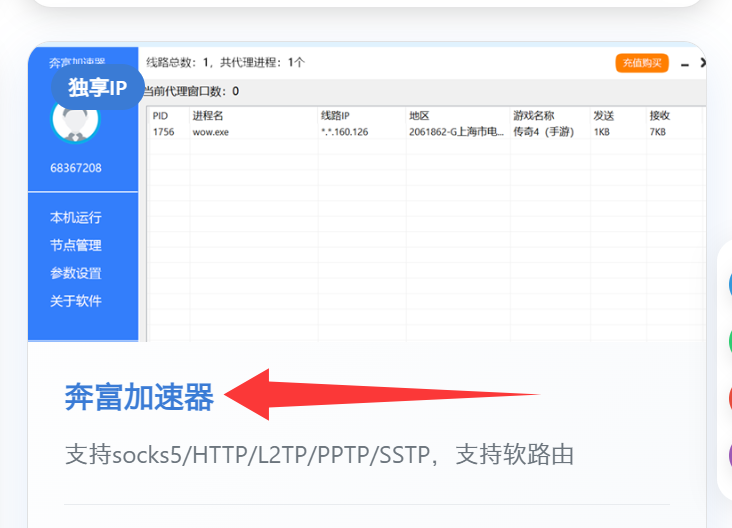Click the PID column header
The width and height of the screenshot is (732, 528).
pyautogui.click(x=160, y=116)
